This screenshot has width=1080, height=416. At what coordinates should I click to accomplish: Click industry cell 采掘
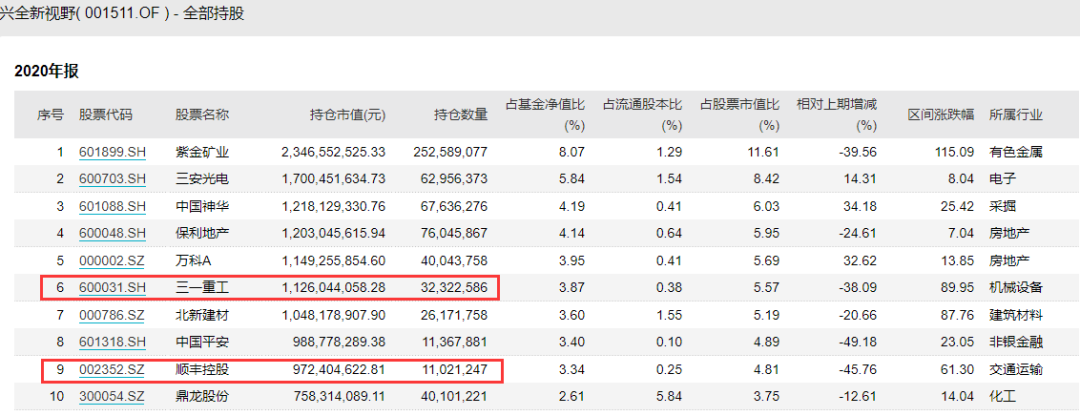click(x=1002, y=206)
